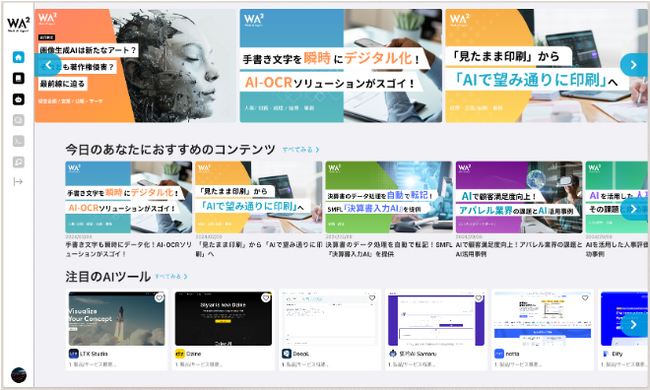The width and height of the screenshot is (650, 390).
Task: Click the Dify logo icon
Action: (605, 354)
